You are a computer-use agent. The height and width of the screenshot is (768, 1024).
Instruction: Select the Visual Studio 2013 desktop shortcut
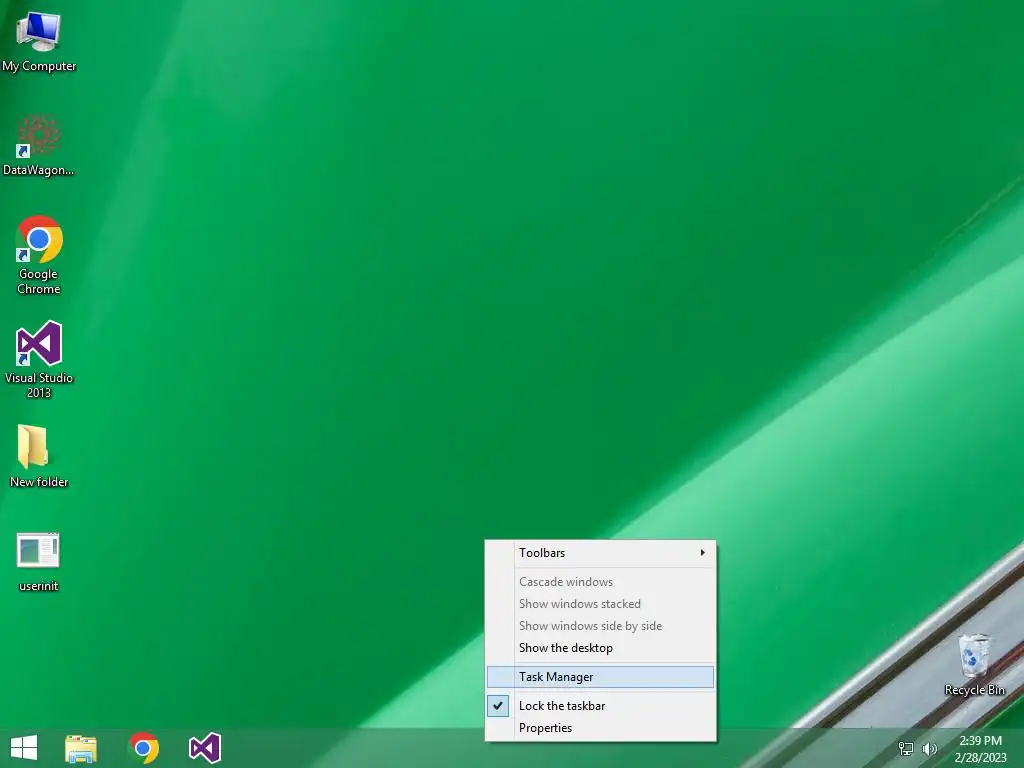point(39,359)
